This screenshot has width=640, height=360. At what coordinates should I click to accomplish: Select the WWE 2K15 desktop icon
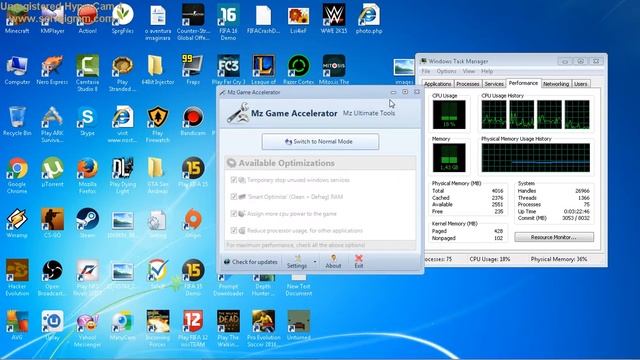coord(334,19)
